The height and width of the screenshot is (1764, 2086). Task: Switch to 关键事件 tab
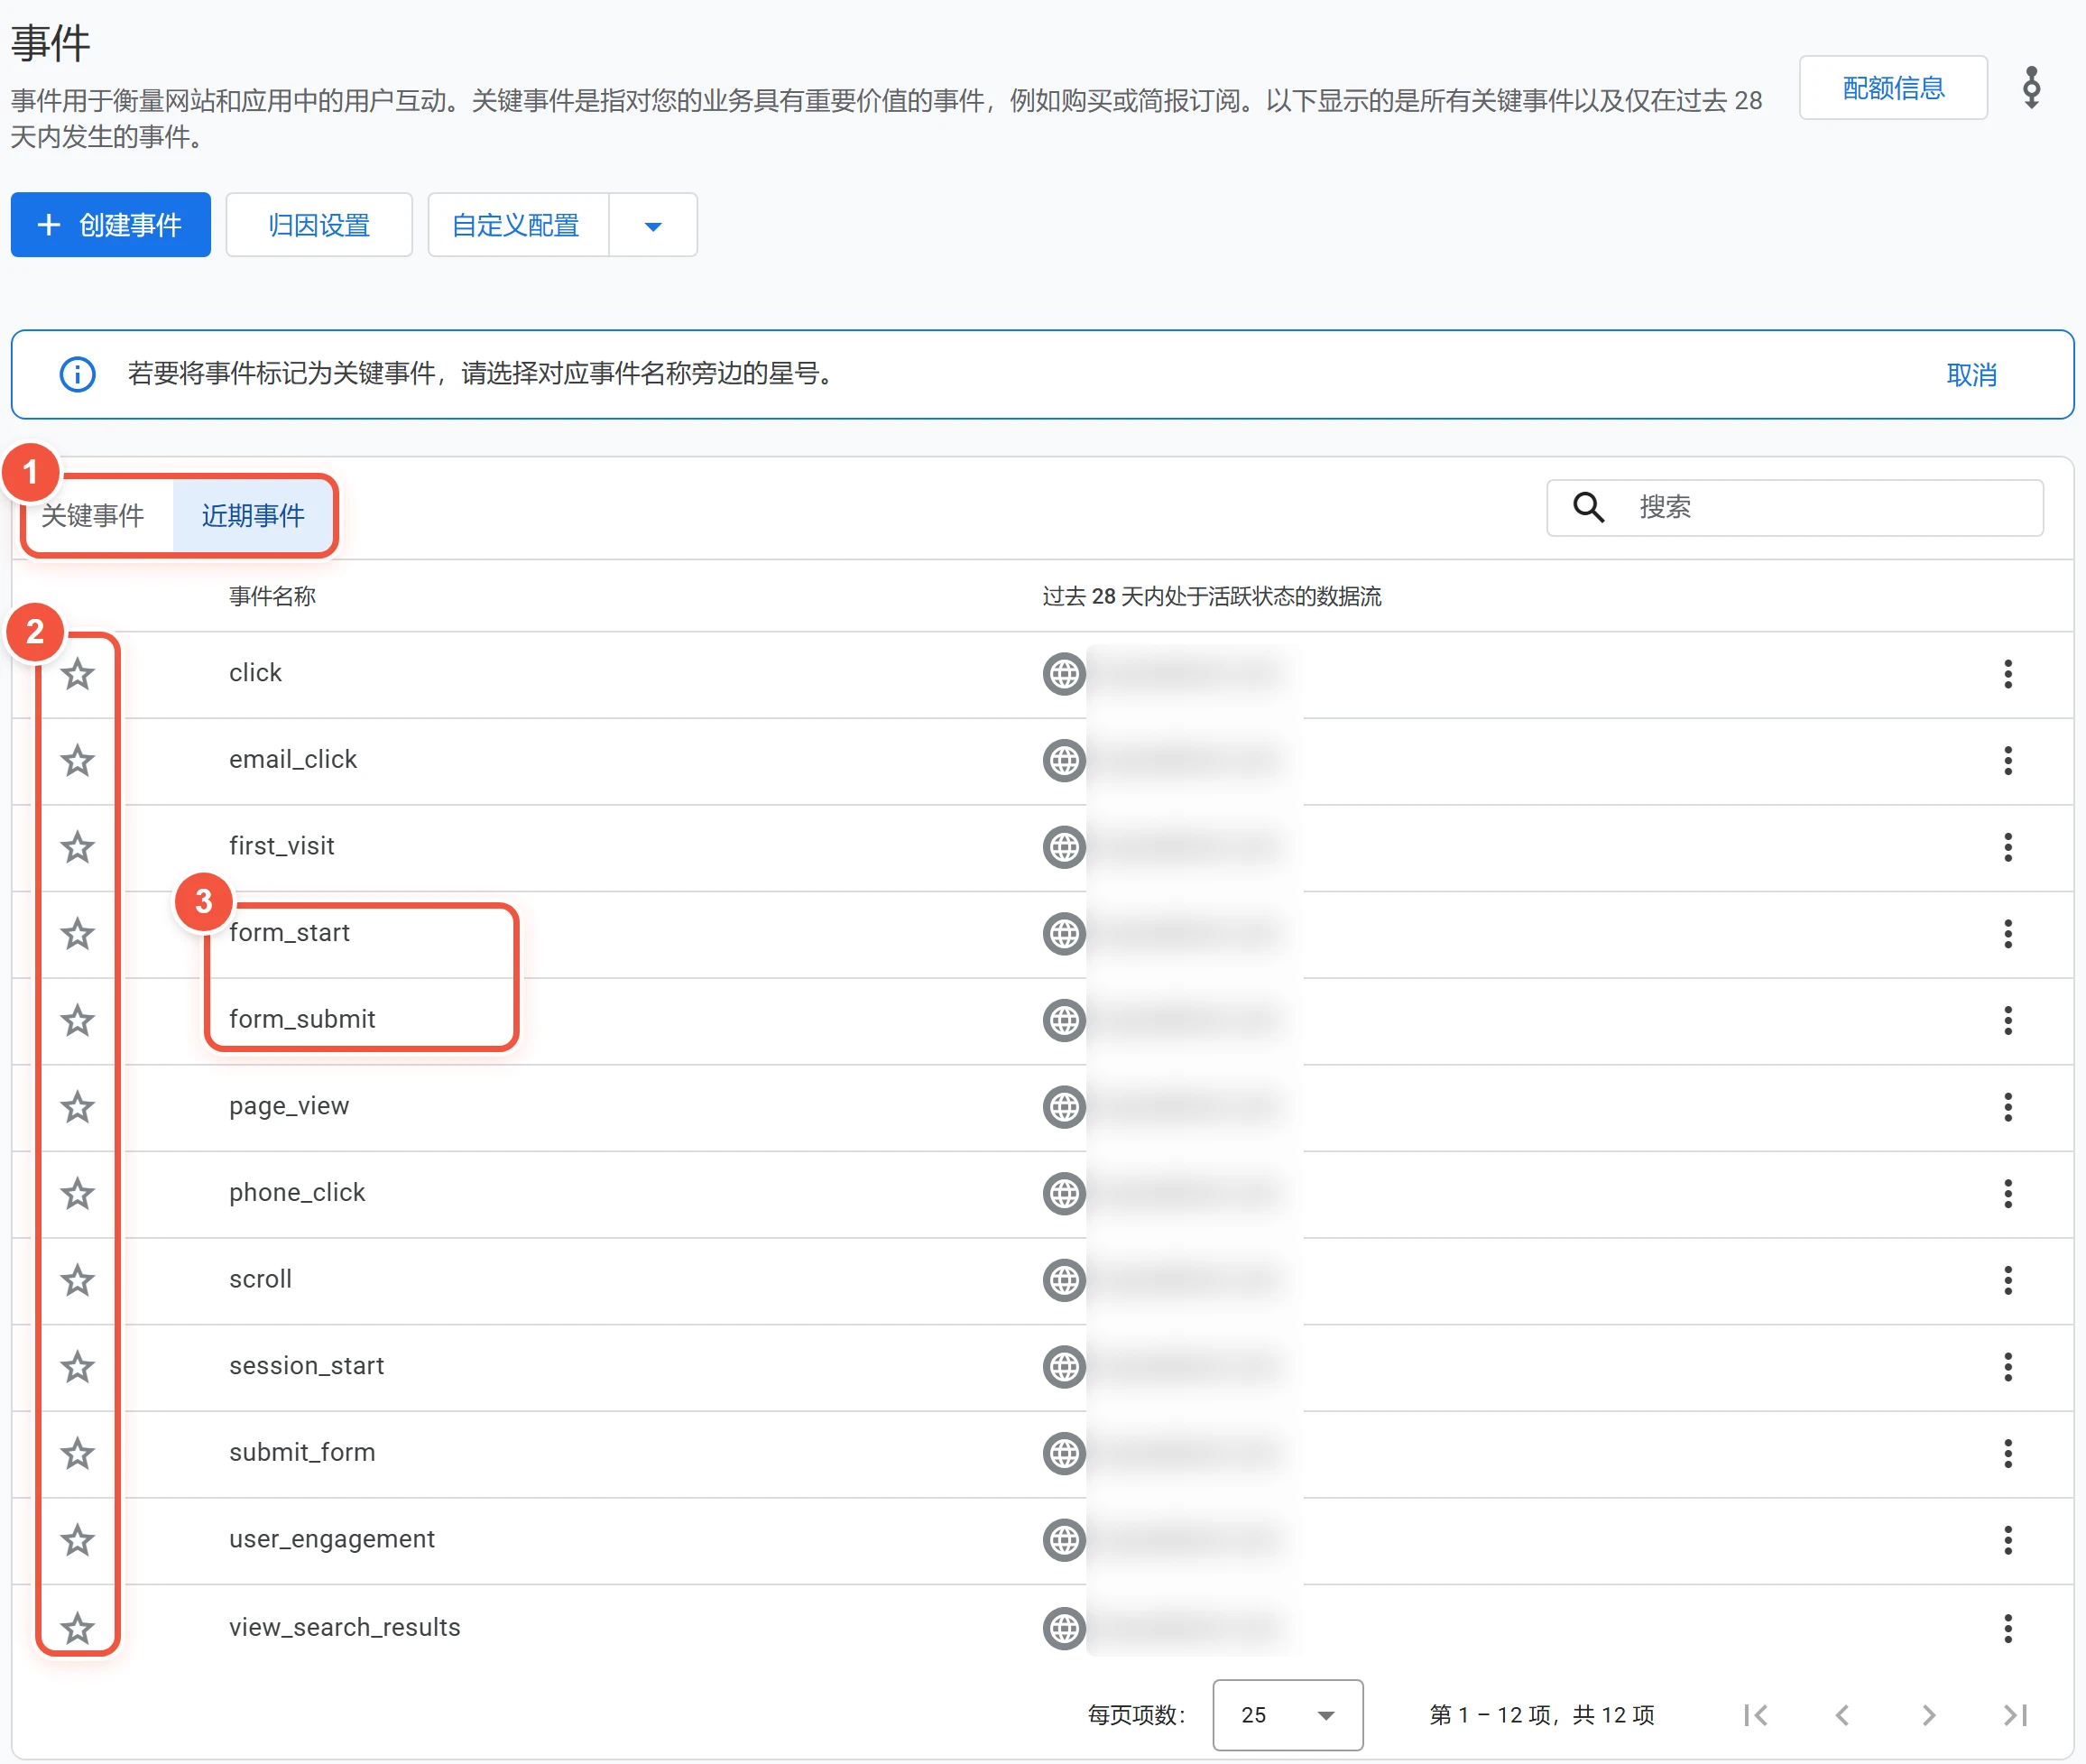point(93,516)
